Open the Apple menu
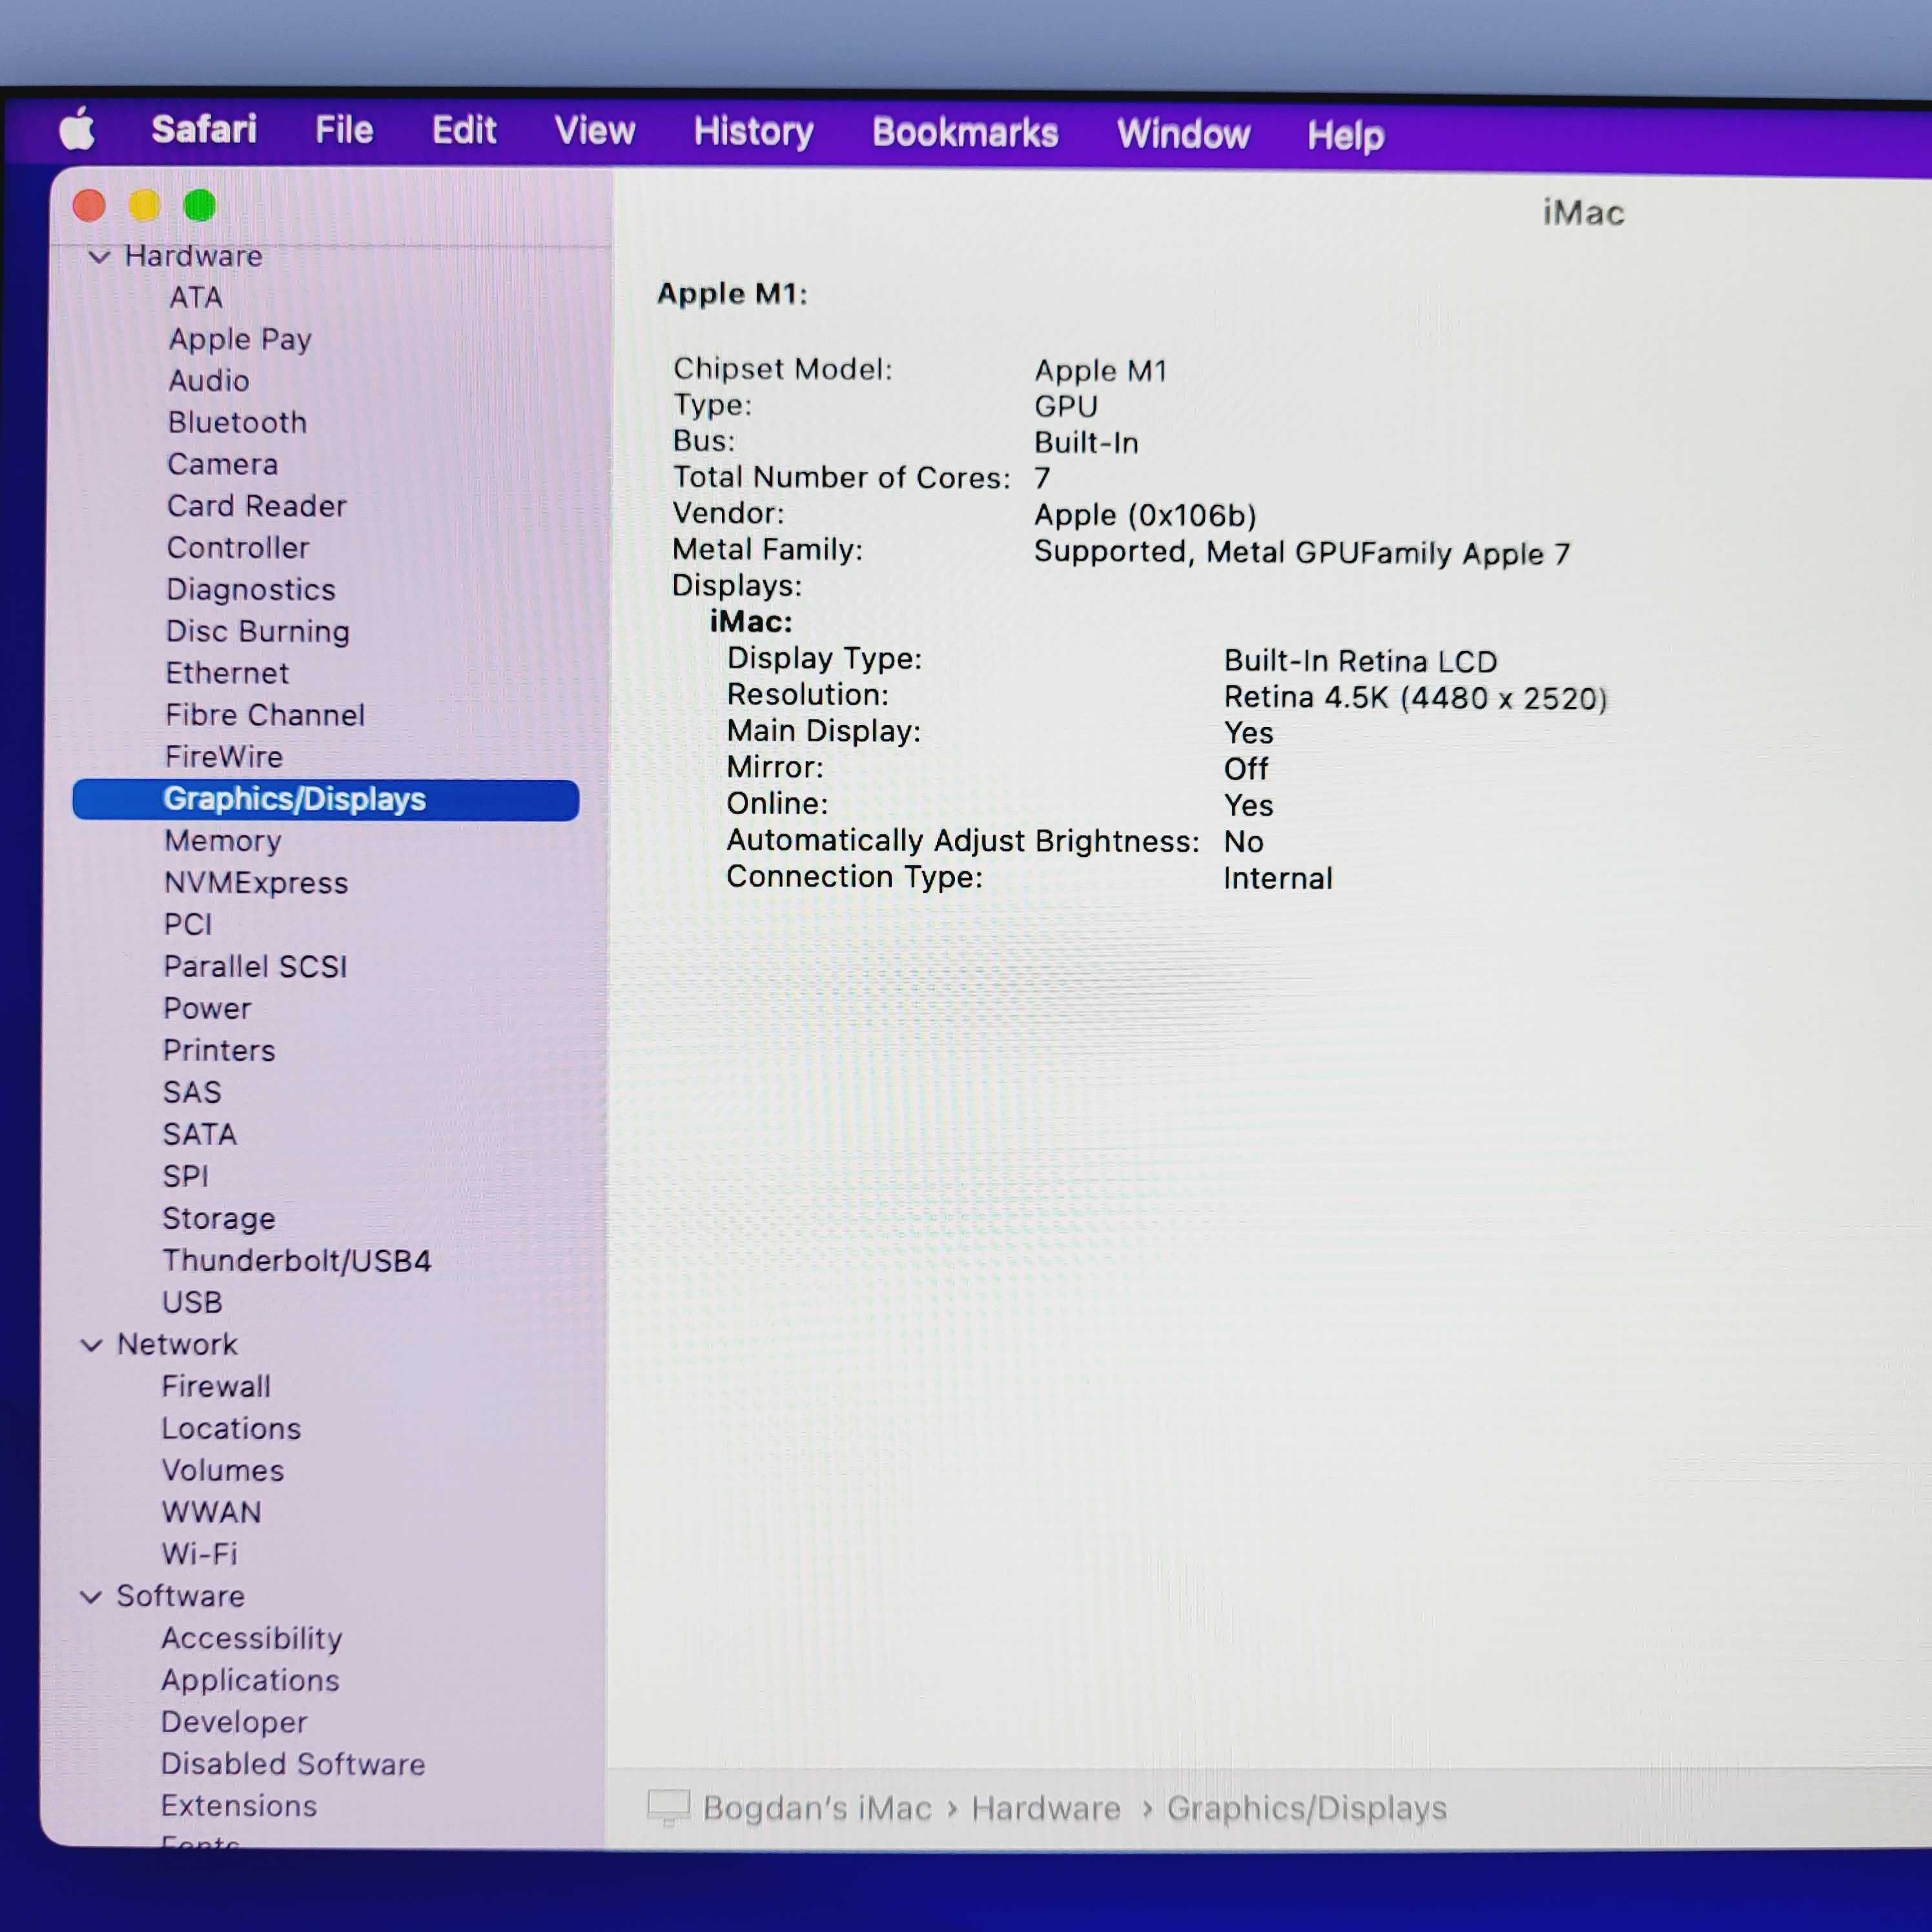Viewport: 1932px width, 1932px height. [78, 129]
